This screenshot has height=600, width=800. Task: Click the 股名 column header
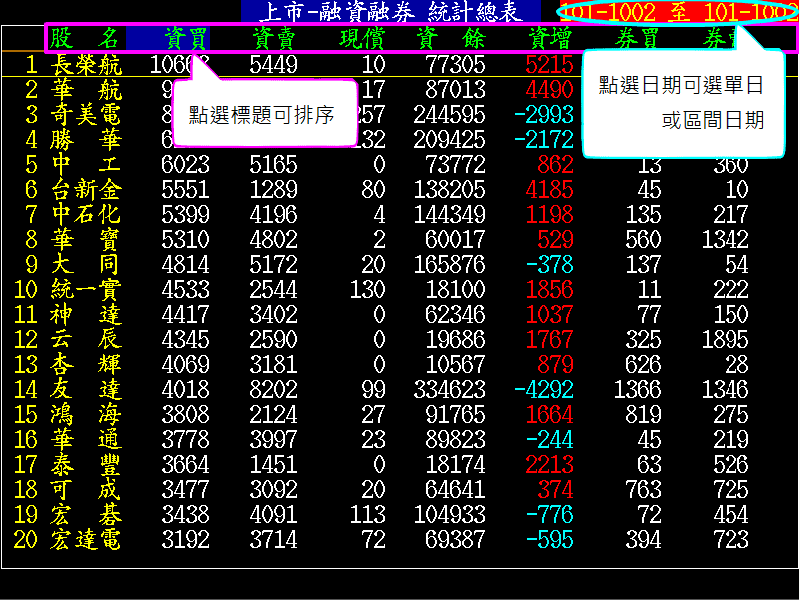(85, 39)
